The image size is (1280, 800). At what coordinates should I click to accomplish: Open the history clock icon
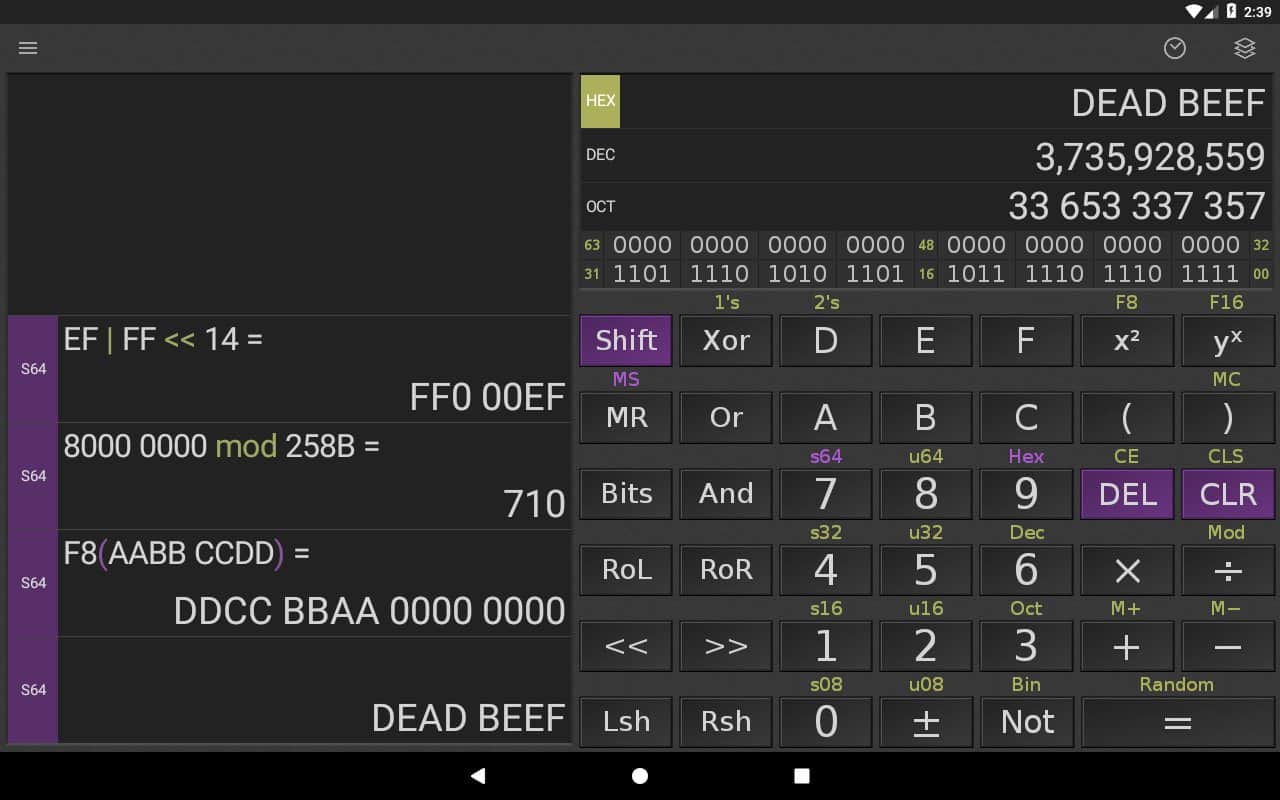coord(1175,48)
